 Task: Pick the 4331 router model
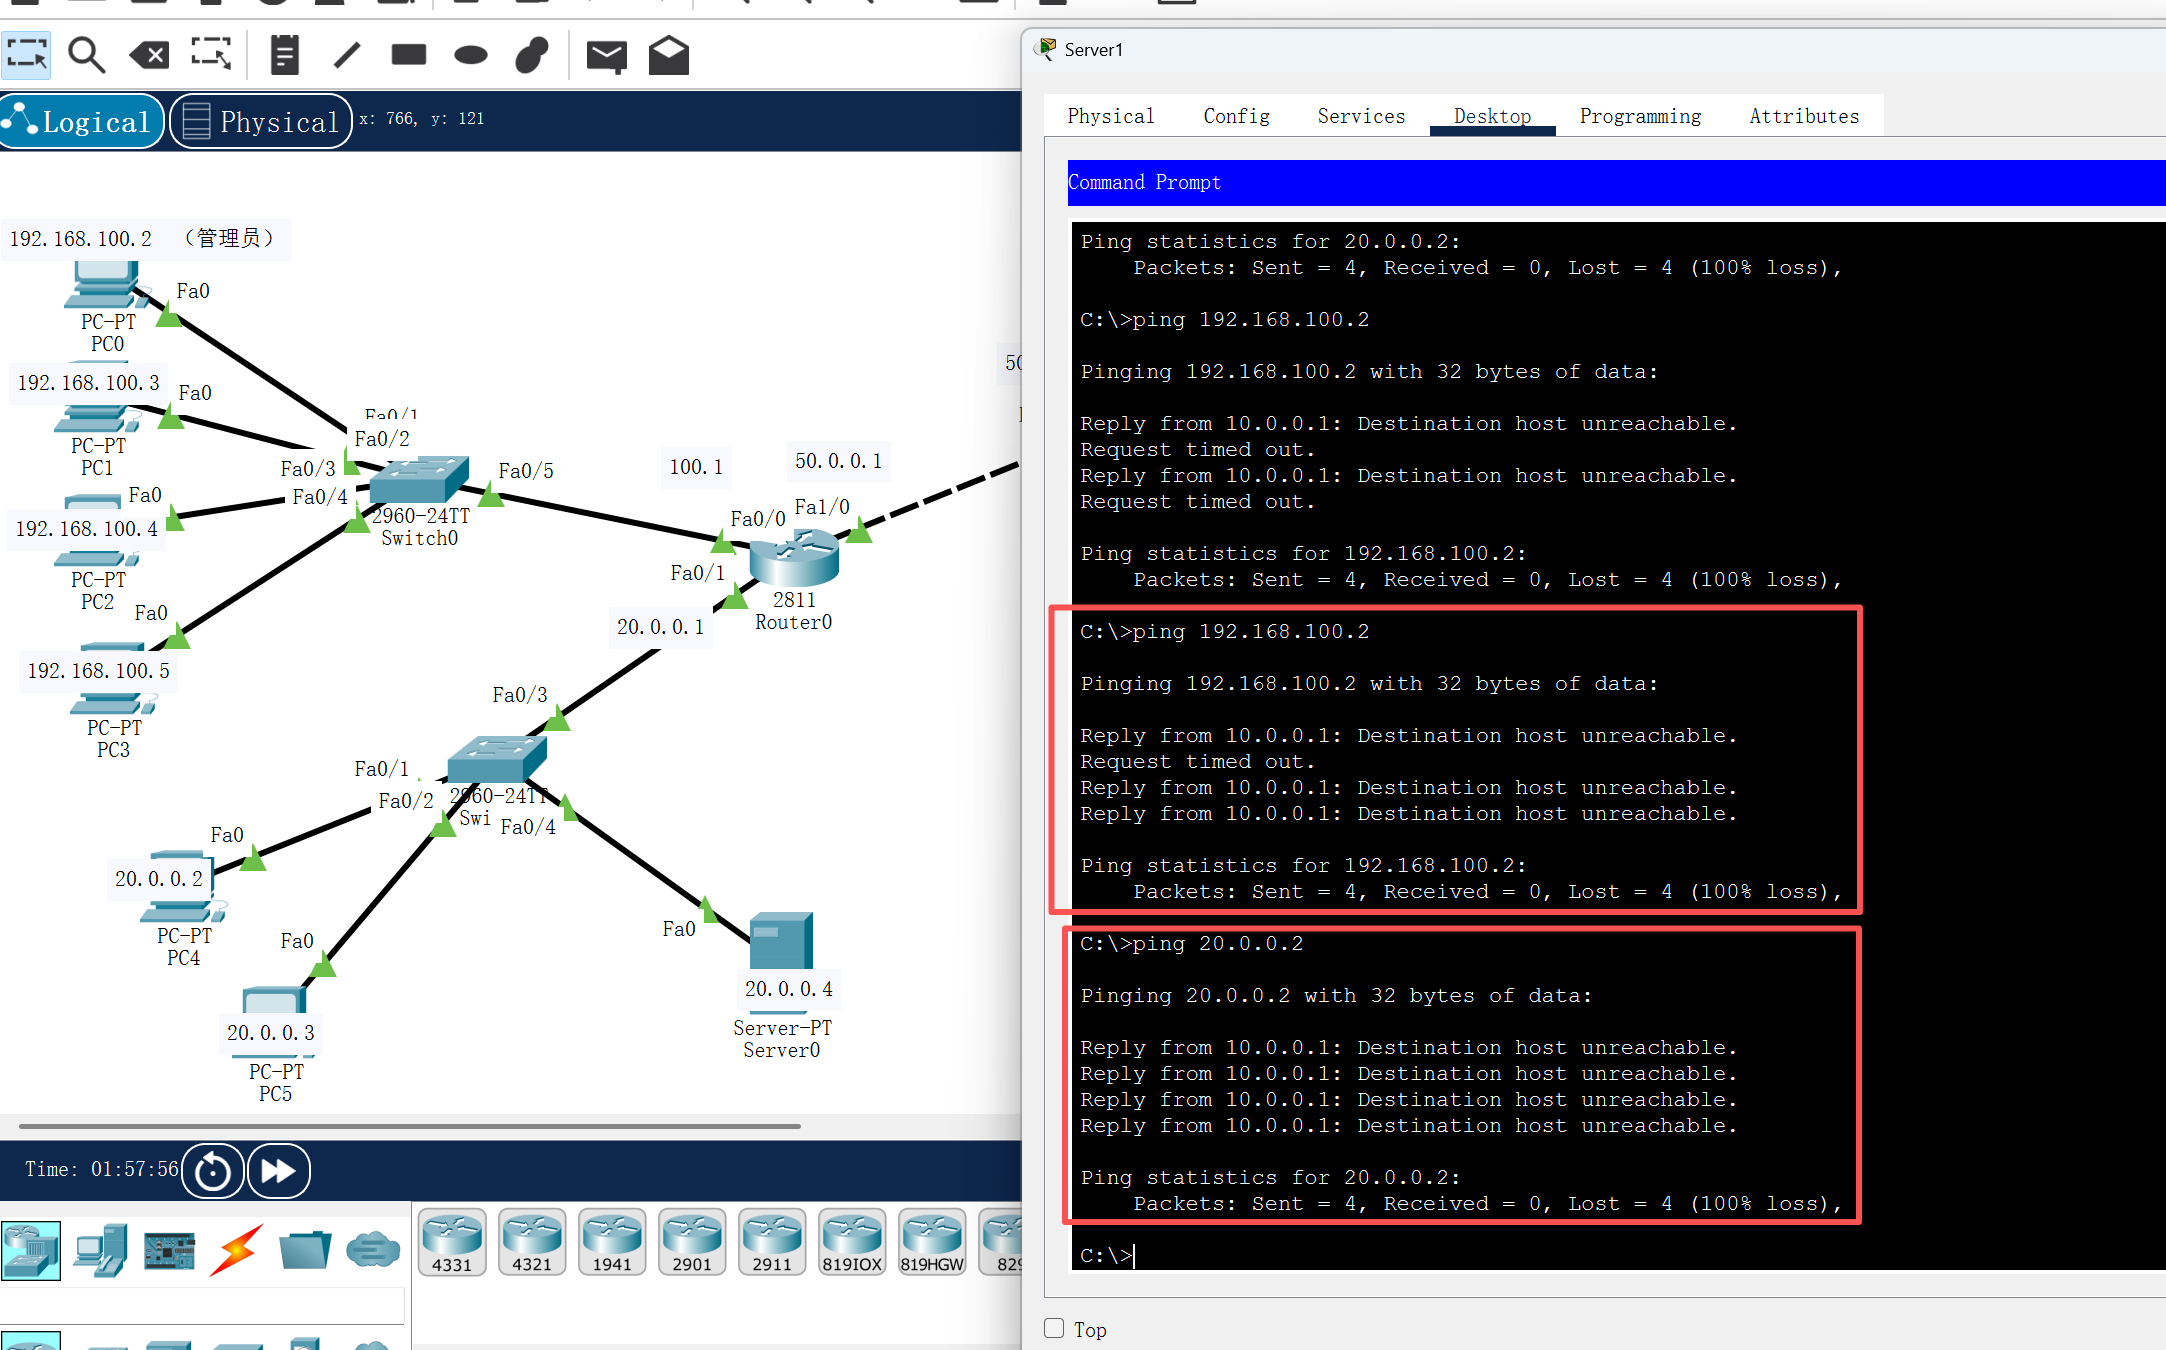point(452,1241)
